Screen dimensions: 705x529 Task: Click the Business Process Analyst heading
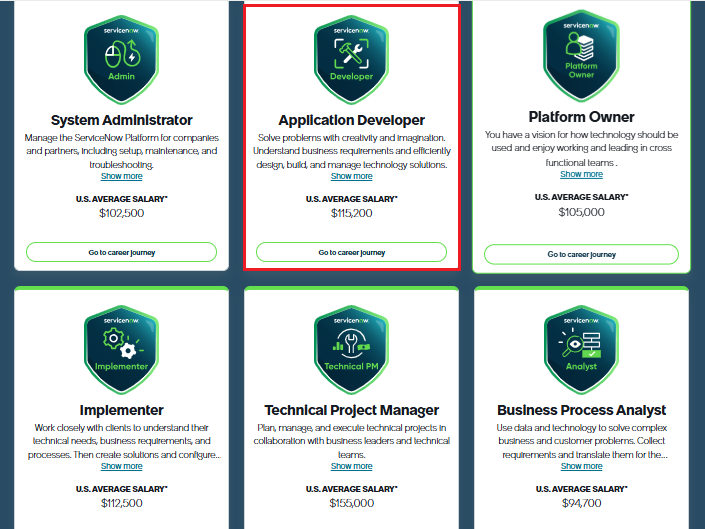581,410
